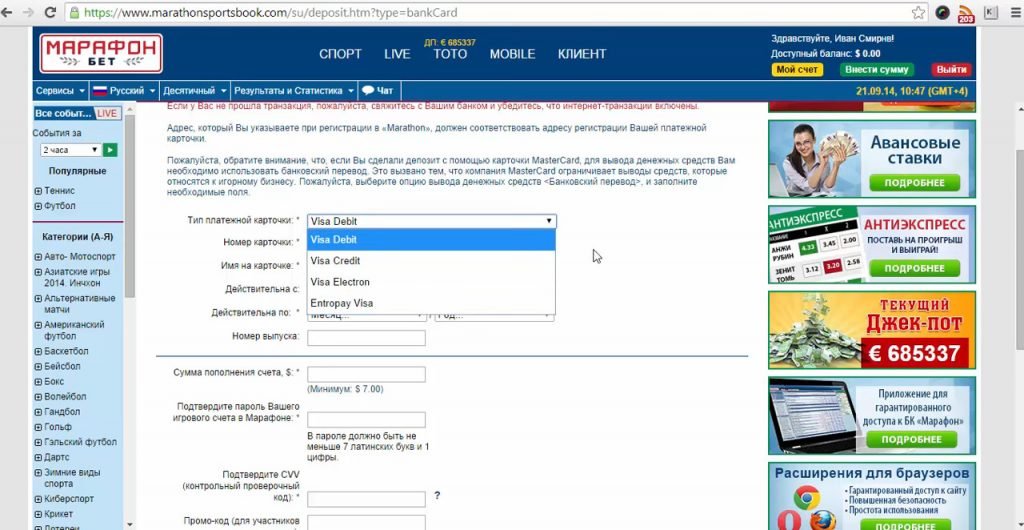Open the Зимние виды спорта category
This screenshot has width=1024, height=530.
[72, 478]
